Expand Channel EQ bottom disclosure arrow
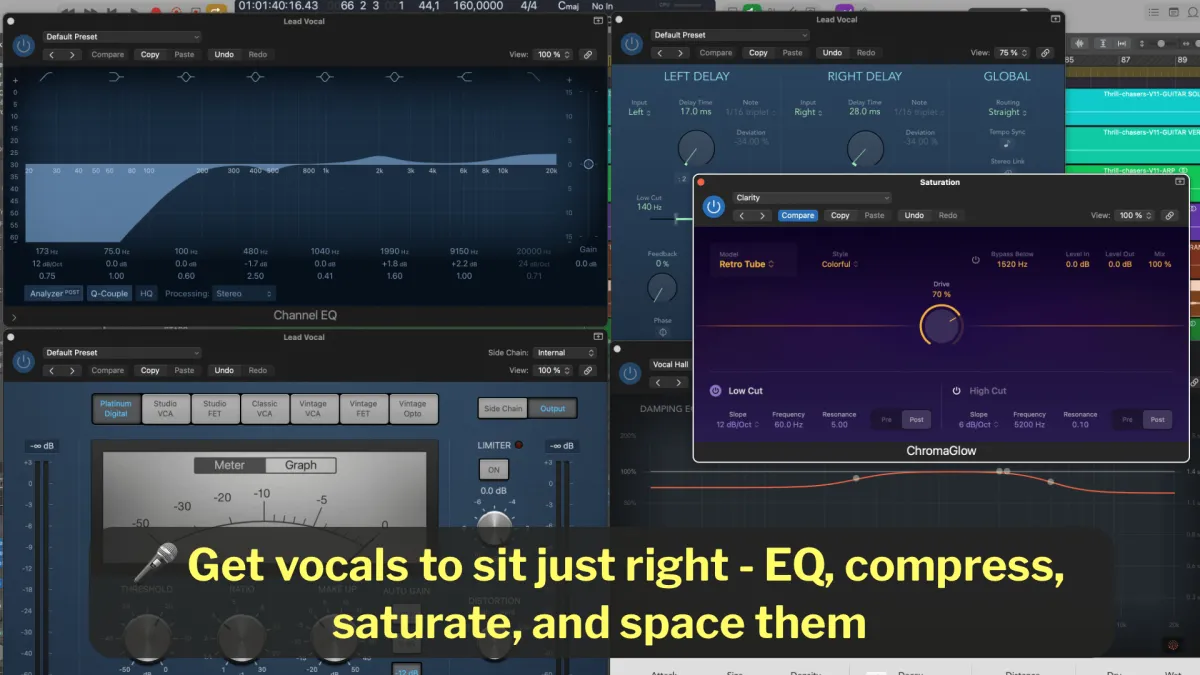Image resolution: width=1200 pixels, height=675 pixels. point(15,318)
